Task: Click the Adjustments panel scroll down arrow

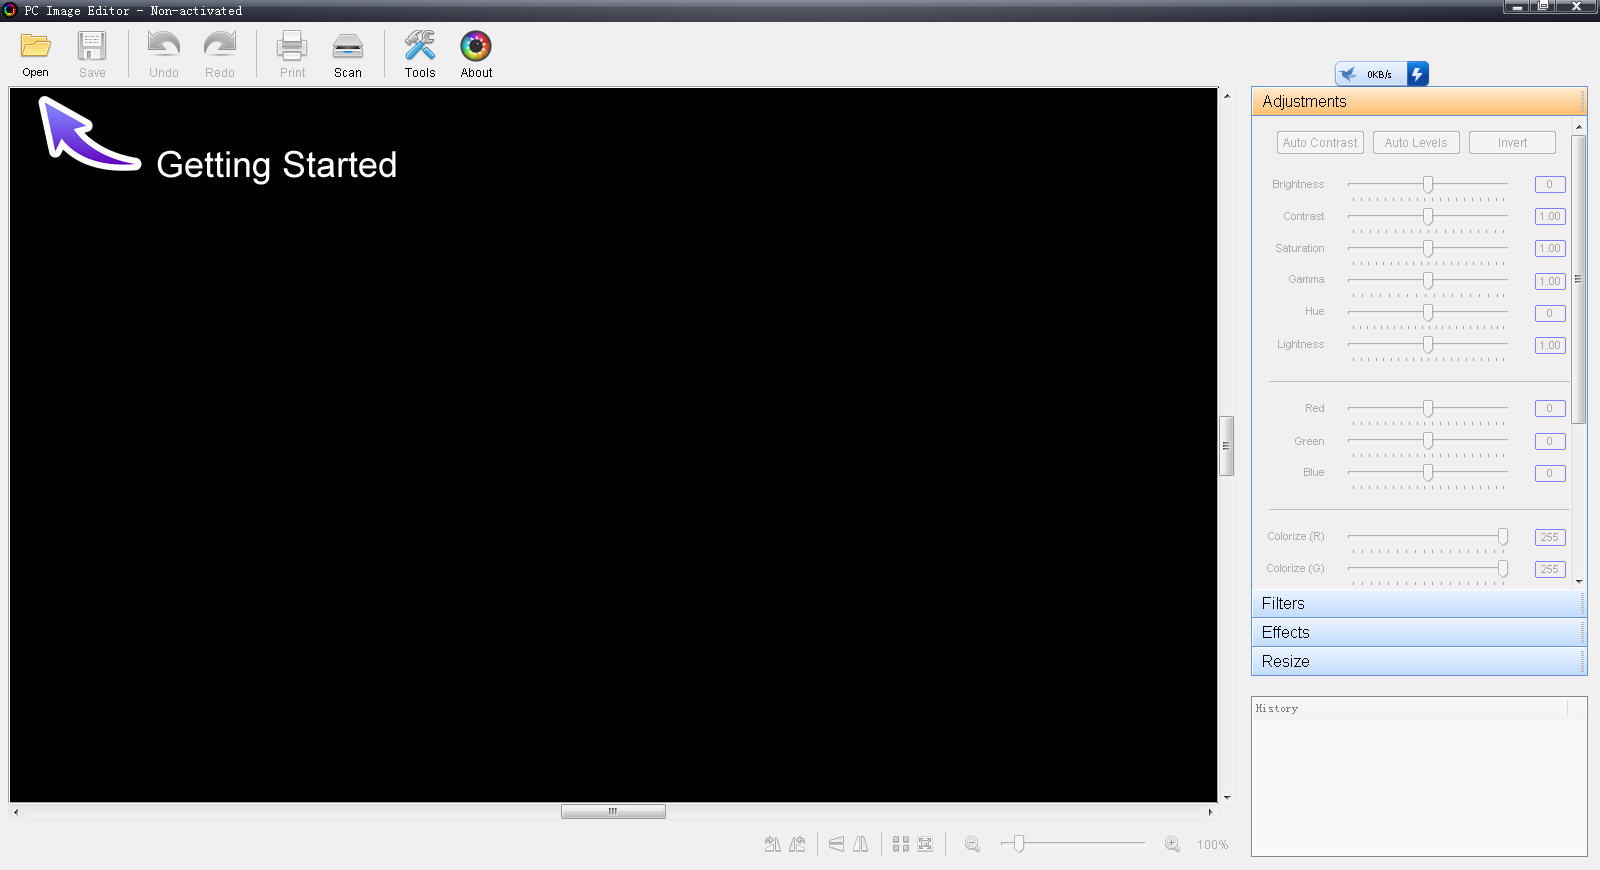Action: [x=1579, y=581]
